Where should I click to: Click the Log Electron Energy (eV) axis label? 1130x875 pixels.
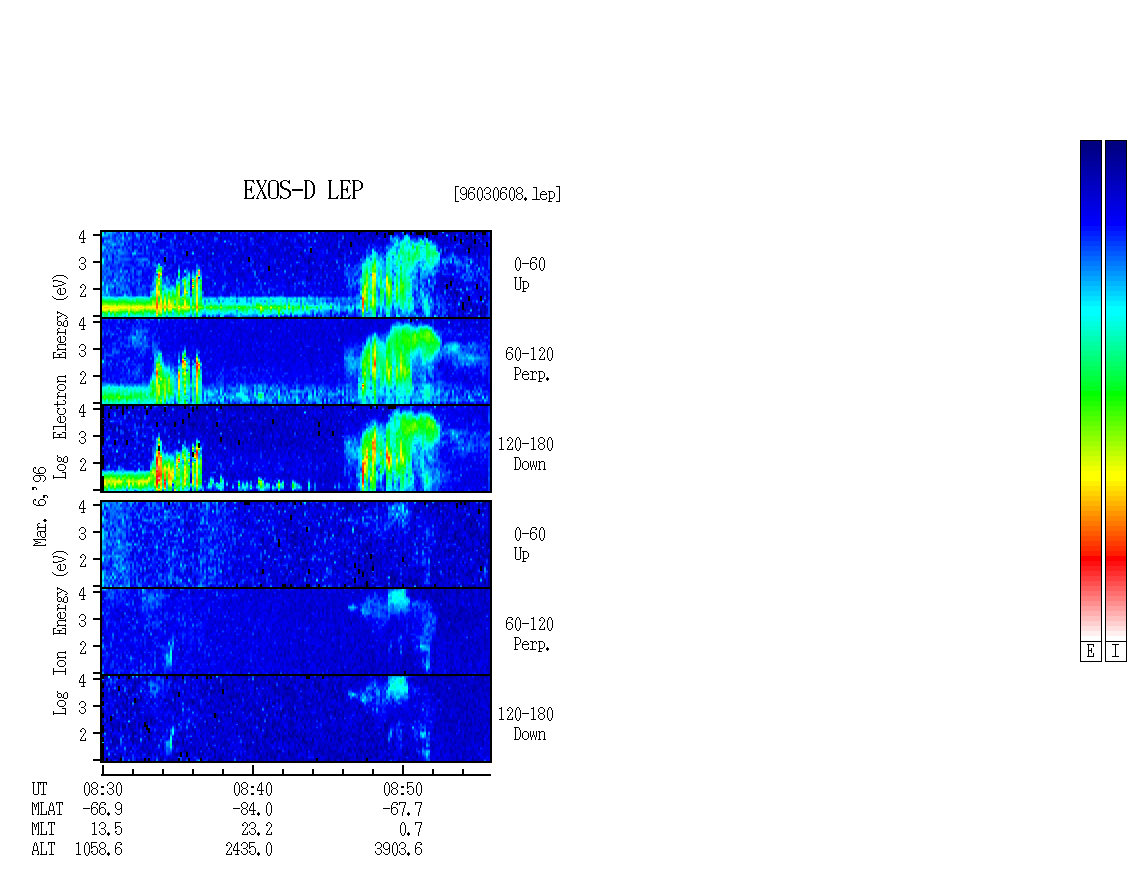(x=60, y=376)
